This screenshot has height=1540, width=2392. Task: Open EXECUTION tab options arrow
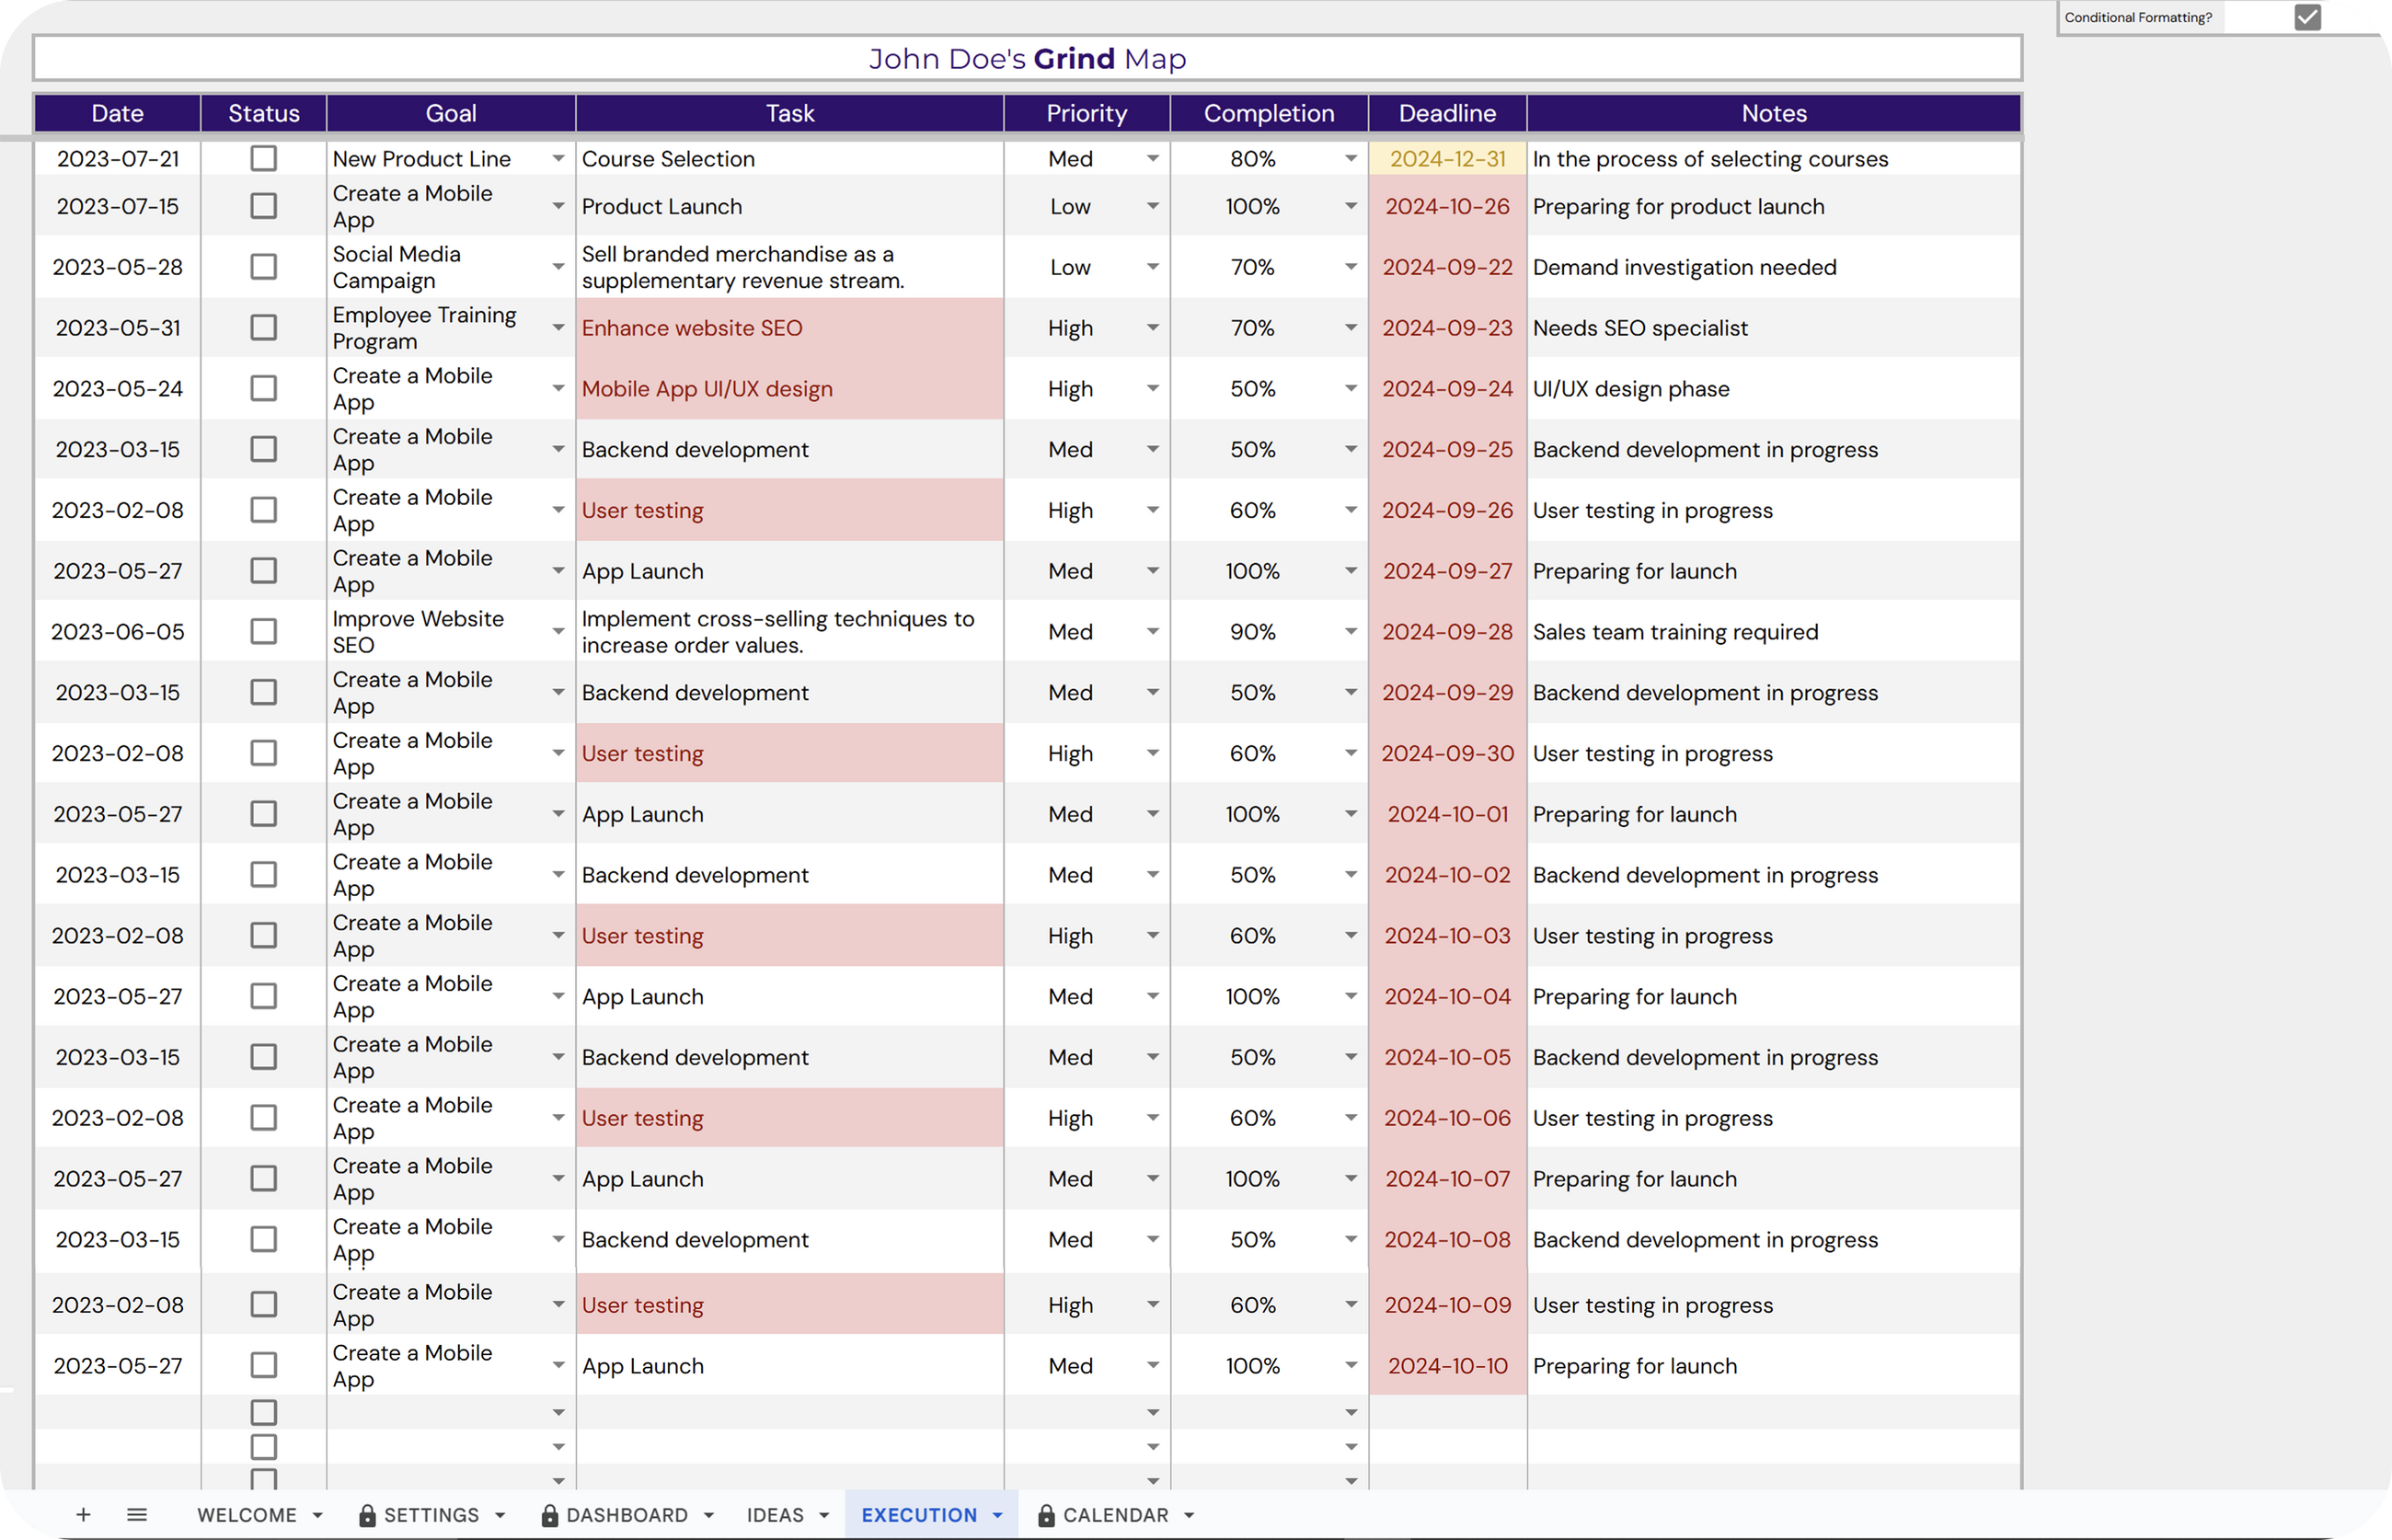997,1515
